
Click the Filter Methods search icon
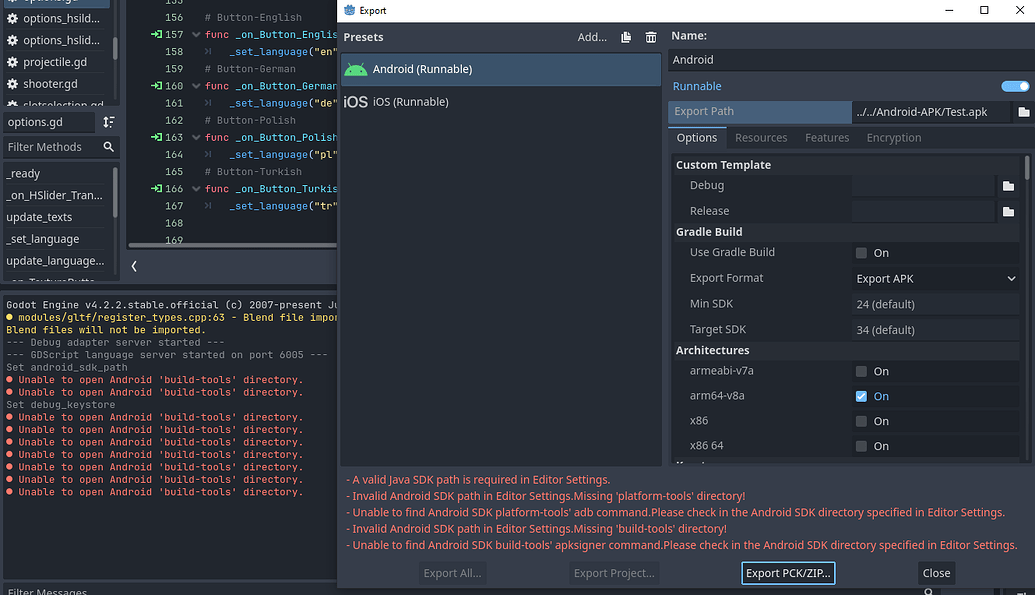pos(109,147)
